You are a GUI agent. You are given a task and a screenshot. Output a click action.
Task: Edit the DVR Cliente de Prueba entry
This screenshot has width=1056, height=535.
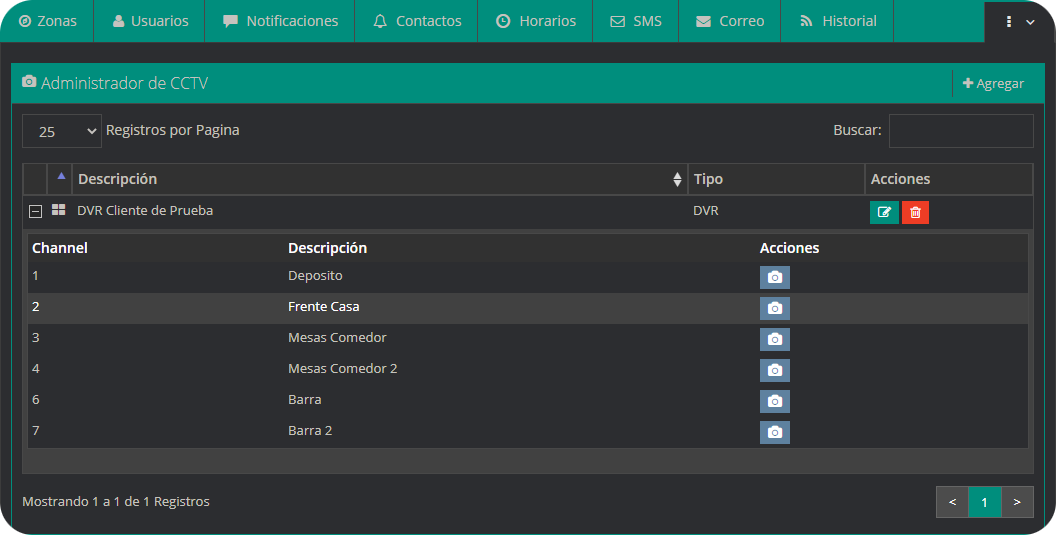(x=884, y=212)
